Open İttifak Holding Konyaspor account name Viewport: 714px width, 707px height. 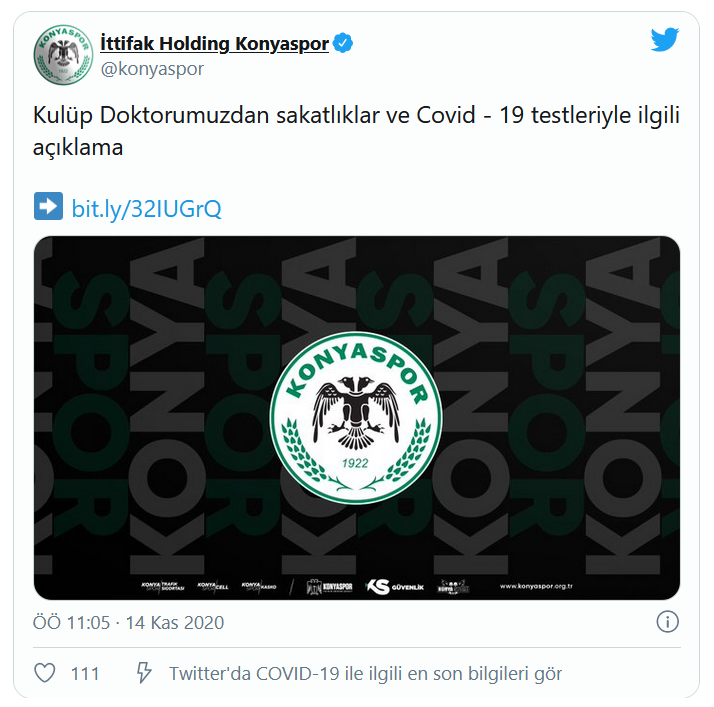click(214, 44)
